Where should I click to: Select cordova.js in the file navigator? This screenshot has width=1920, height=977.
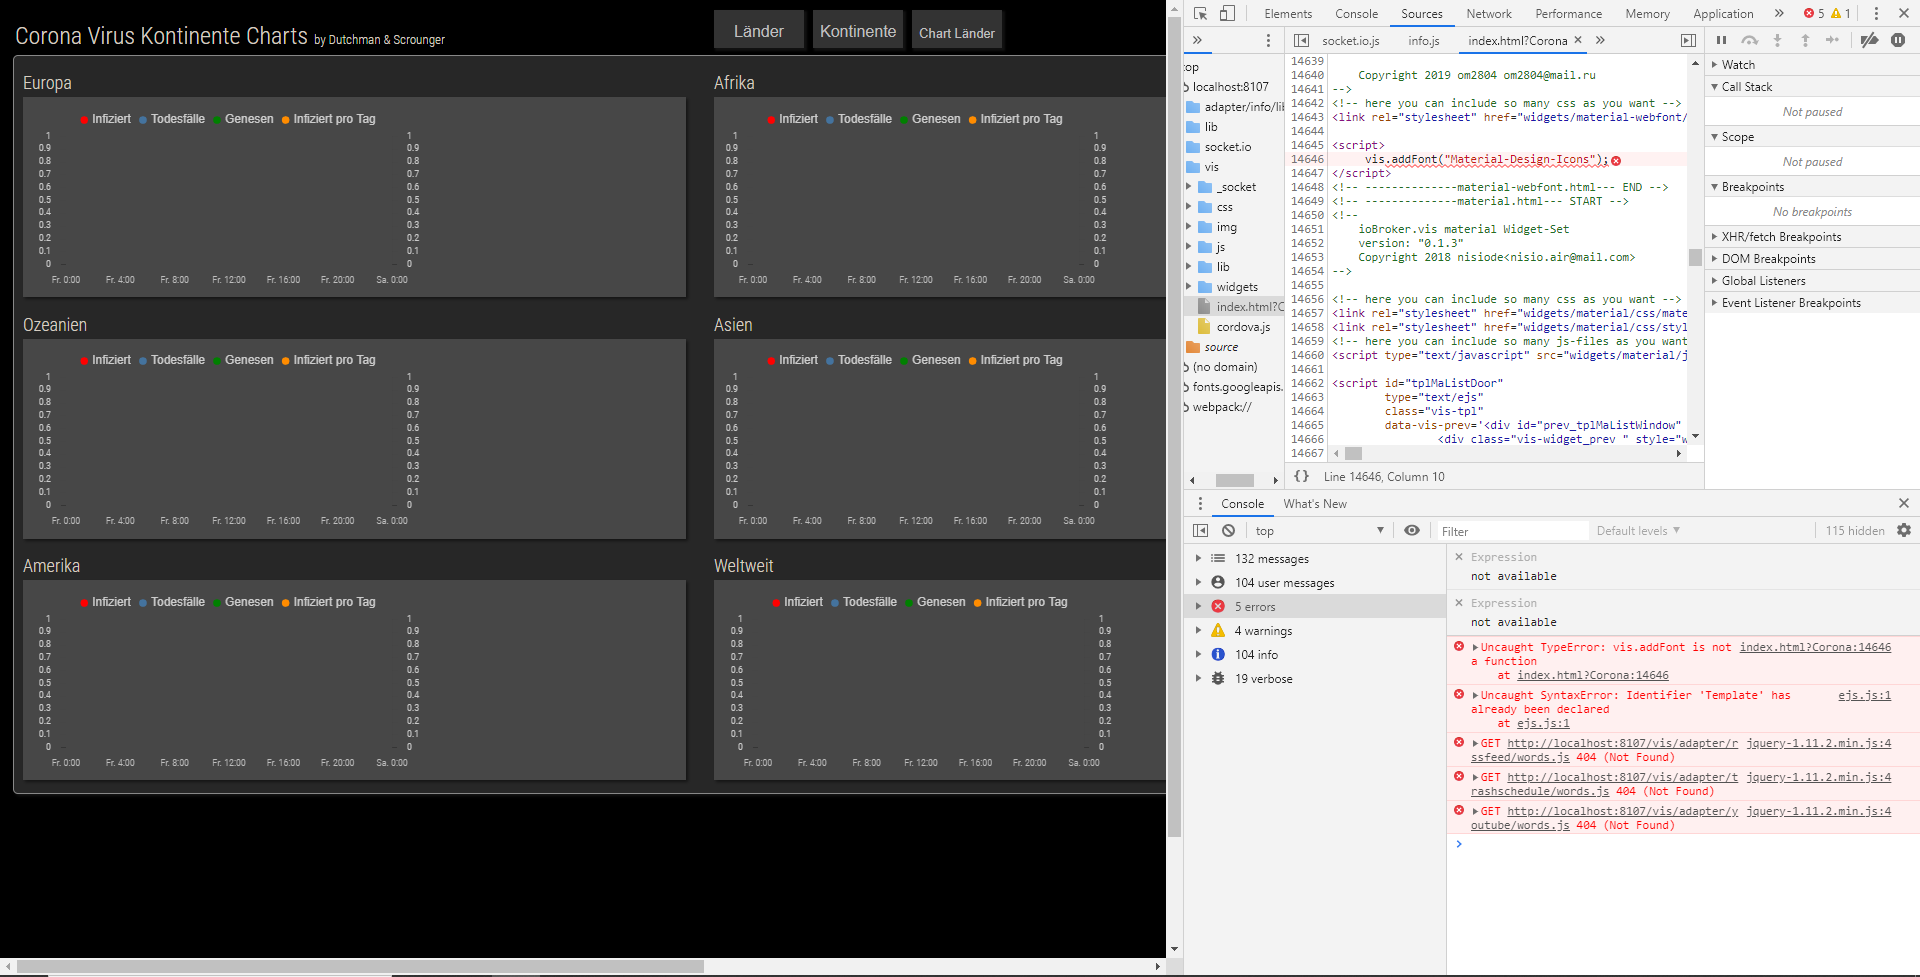tap(1243, 327)
